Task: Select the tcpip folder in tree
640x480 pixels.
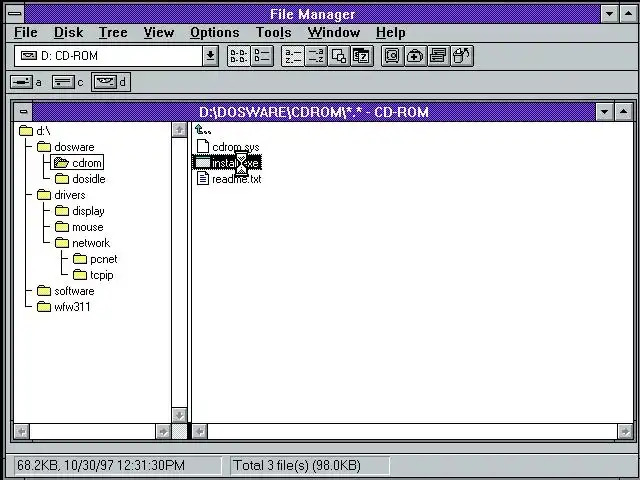Action: (93, 275)
